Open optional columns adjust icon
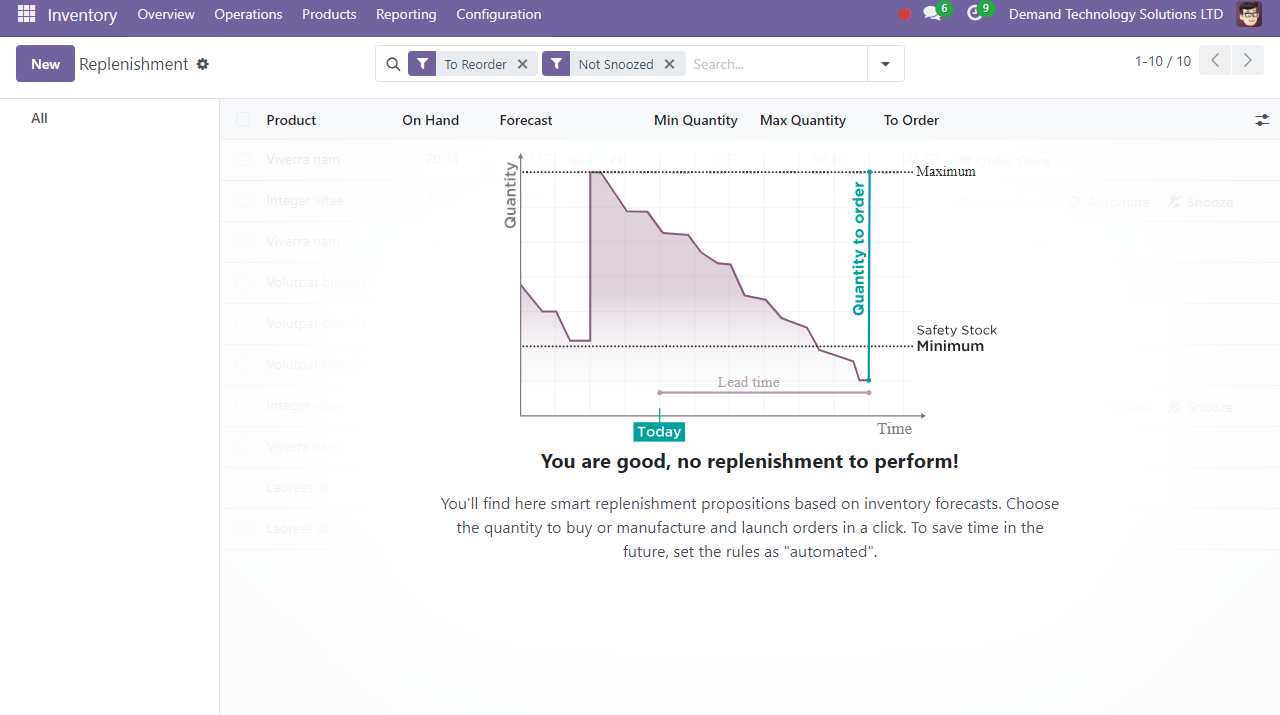Screen dimensions: 1280x715 [1262, 120]
